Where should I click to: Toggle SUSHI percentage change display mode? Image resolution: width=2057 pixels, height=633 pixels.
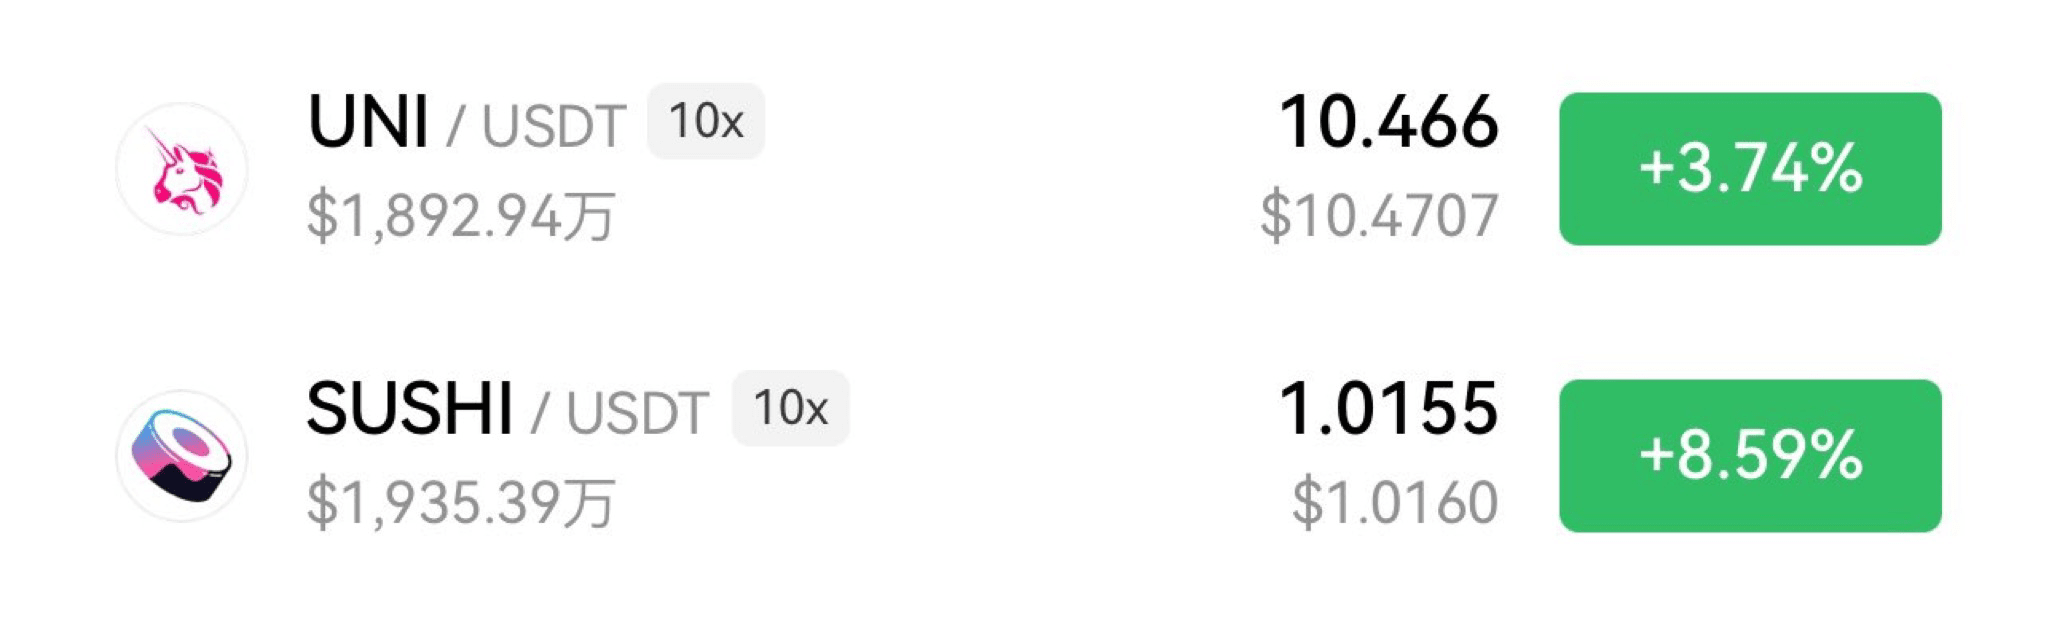1750,455
